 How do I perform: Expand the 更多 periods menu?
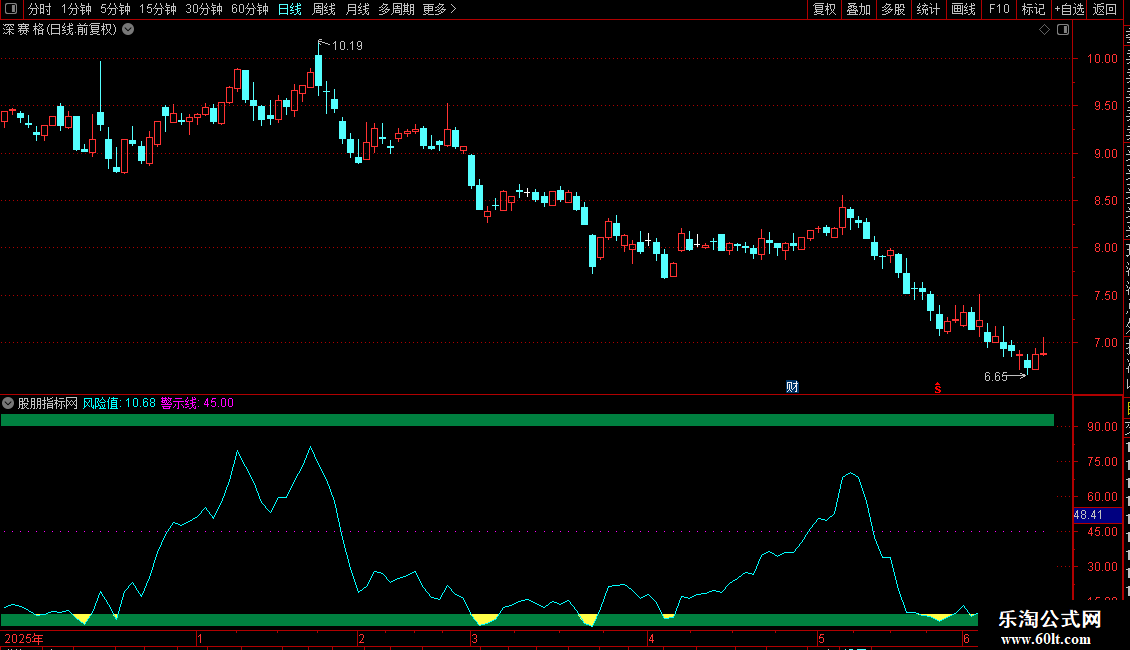coord(440,9)
